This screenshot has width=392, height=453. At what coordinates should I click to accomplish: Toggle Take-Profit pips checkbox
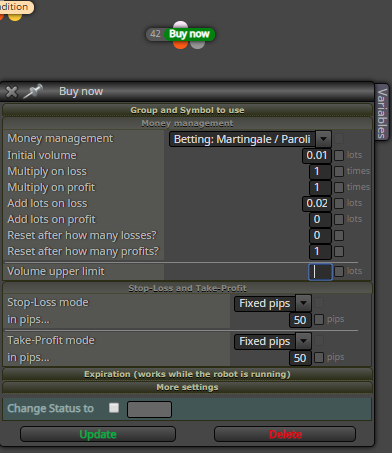pos(319,357)
